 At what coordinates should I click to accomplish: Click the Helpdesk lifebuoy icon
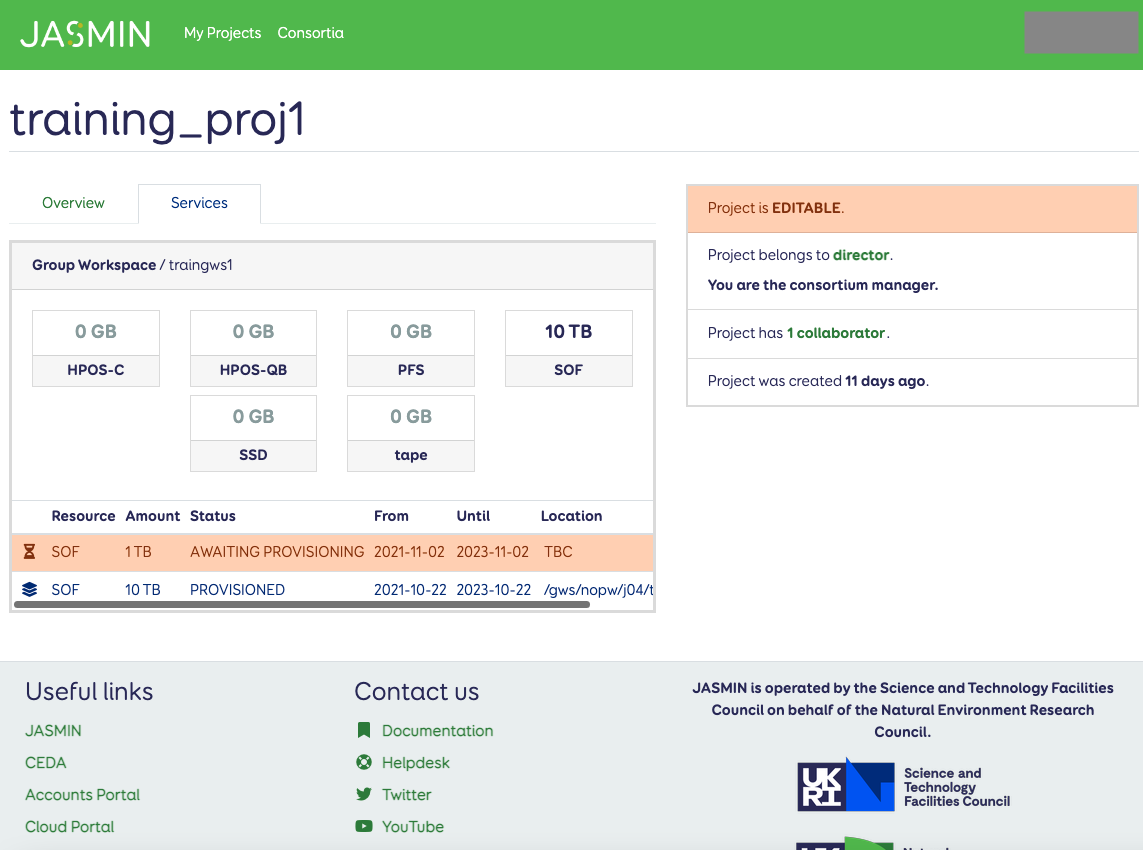[364, 762]
